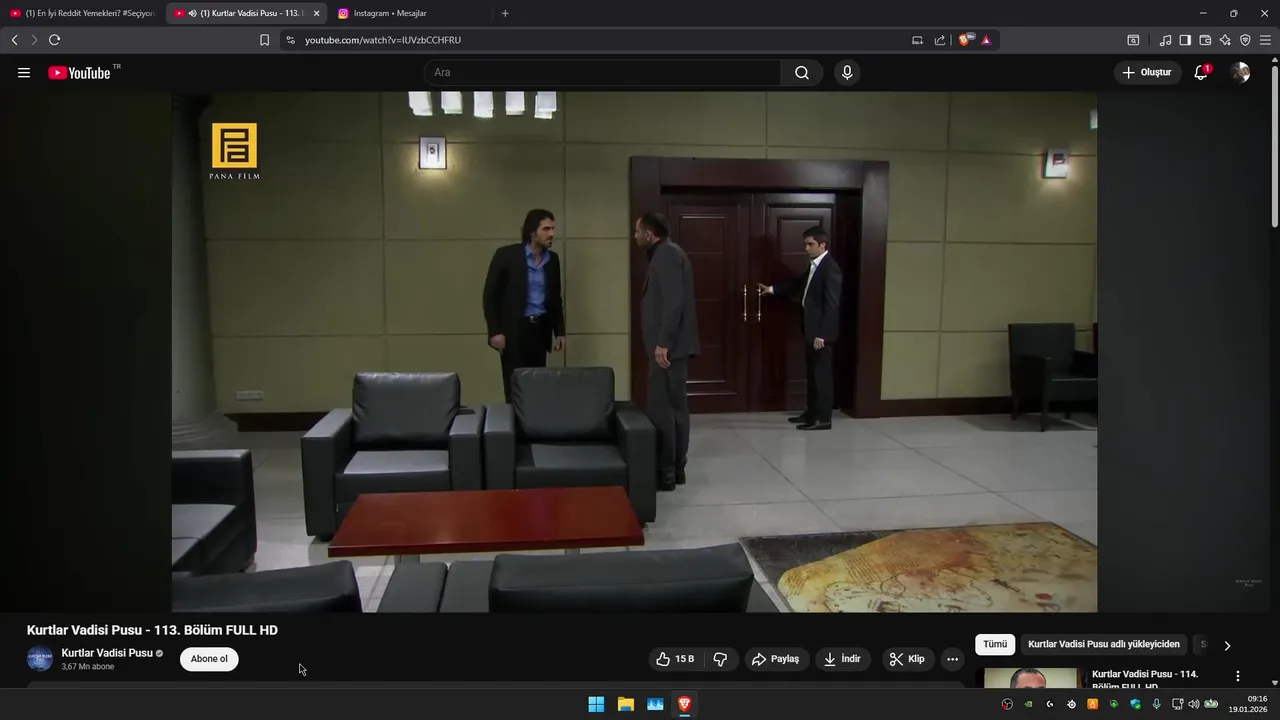Download the video using İndir
1280x720 pixels.
[x=842, y=659]
